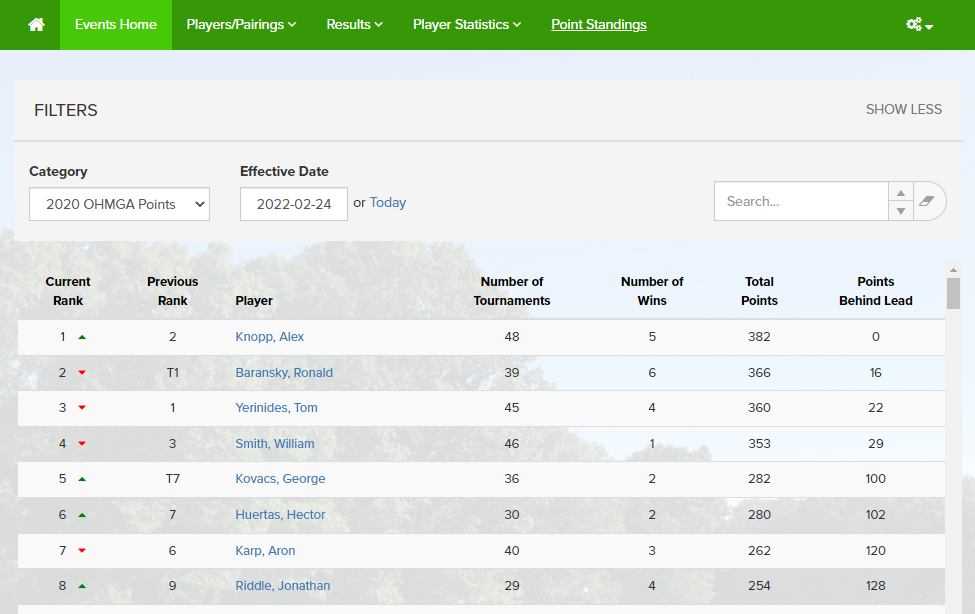The image size is (975, 614).
Task: Open the settings gears menu
Action: 918,25
